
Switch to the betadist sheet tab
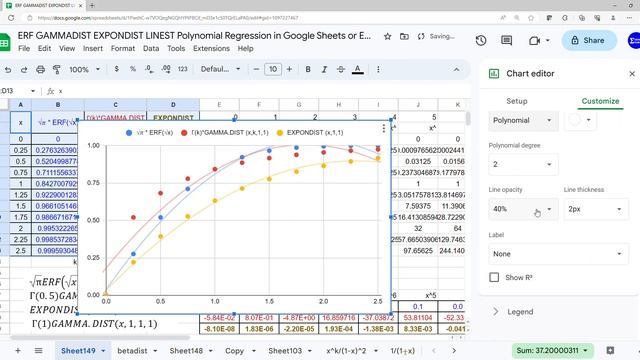[x=132, y=351]
